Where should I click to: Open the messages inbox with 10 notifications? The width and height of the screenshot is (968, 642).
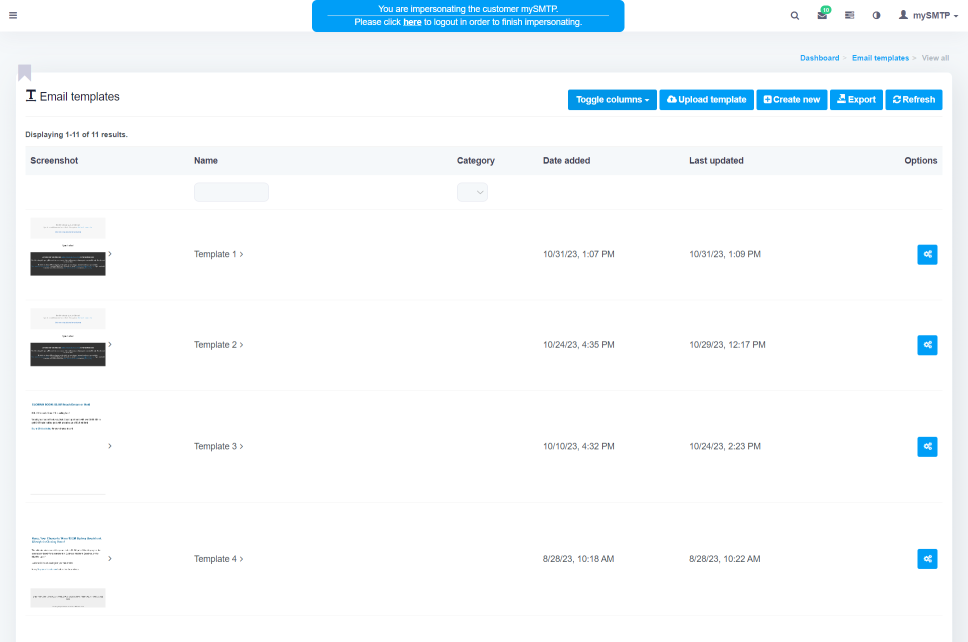pos(822,16)
